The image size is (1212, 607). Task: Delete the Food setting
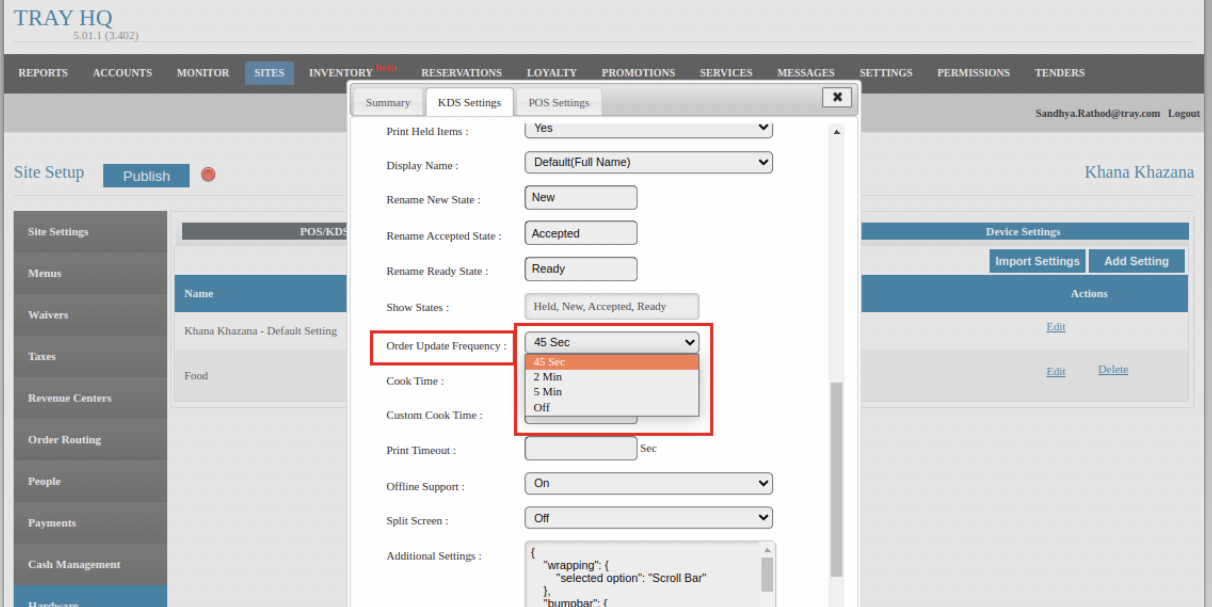click(1112, 370)
